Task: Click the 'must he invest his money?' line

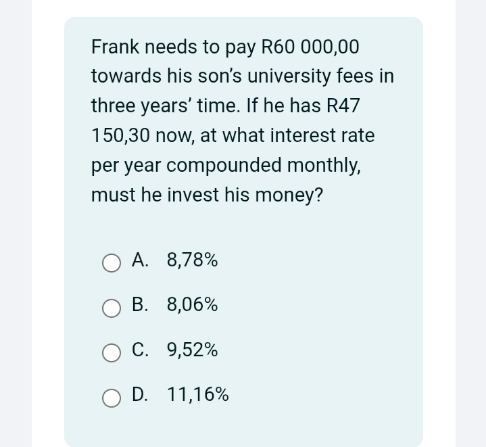Action: (x=207, y=195)
